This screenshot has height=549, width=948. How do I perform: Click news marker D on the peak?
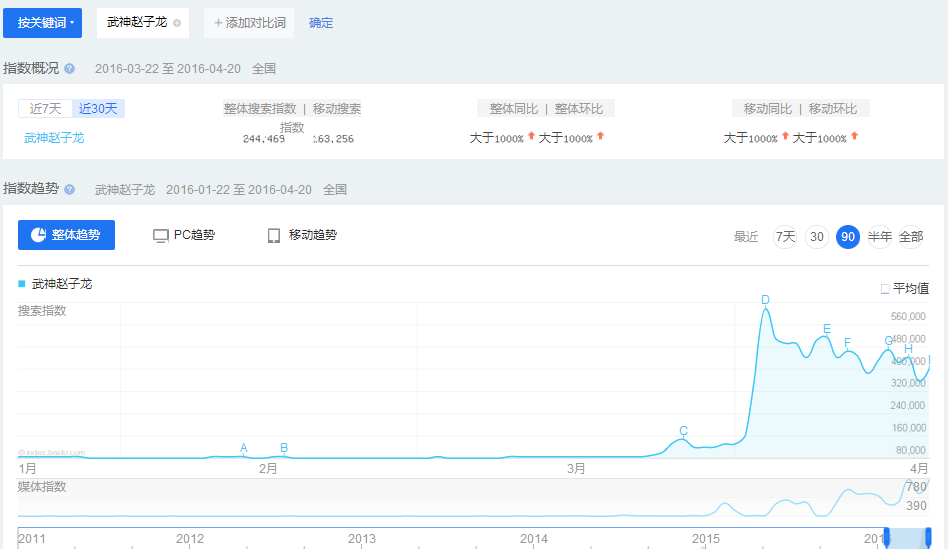(x=765, y=300)
